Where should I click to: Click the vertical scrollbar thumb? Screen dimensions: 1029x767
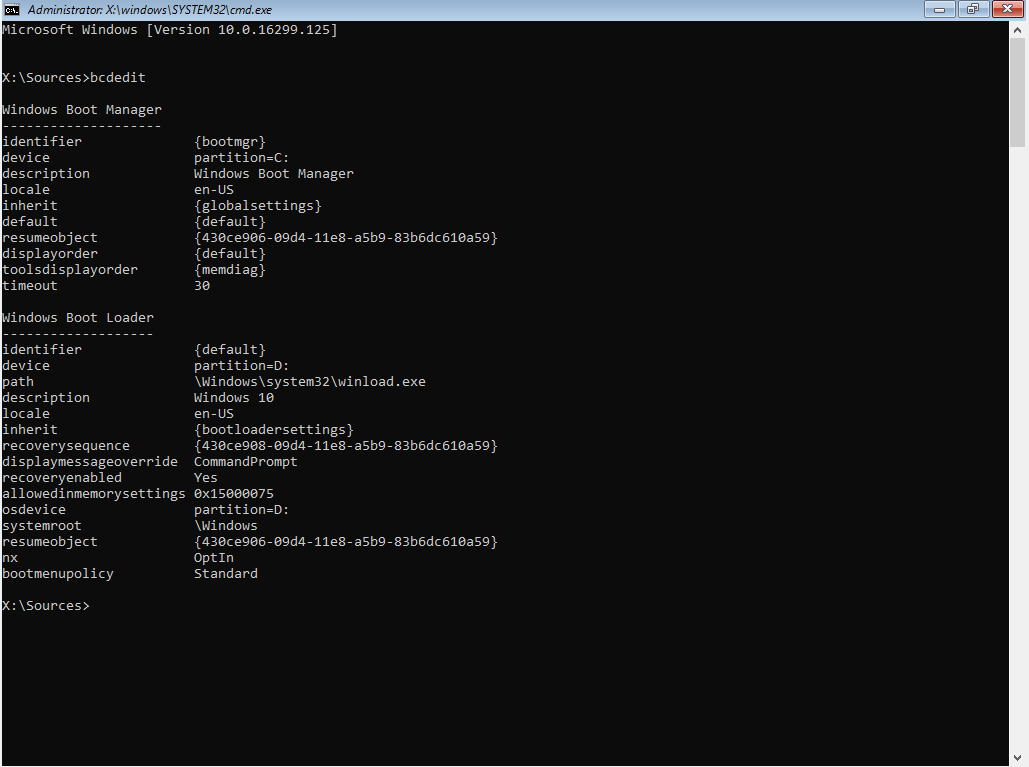pos(1018,93)
